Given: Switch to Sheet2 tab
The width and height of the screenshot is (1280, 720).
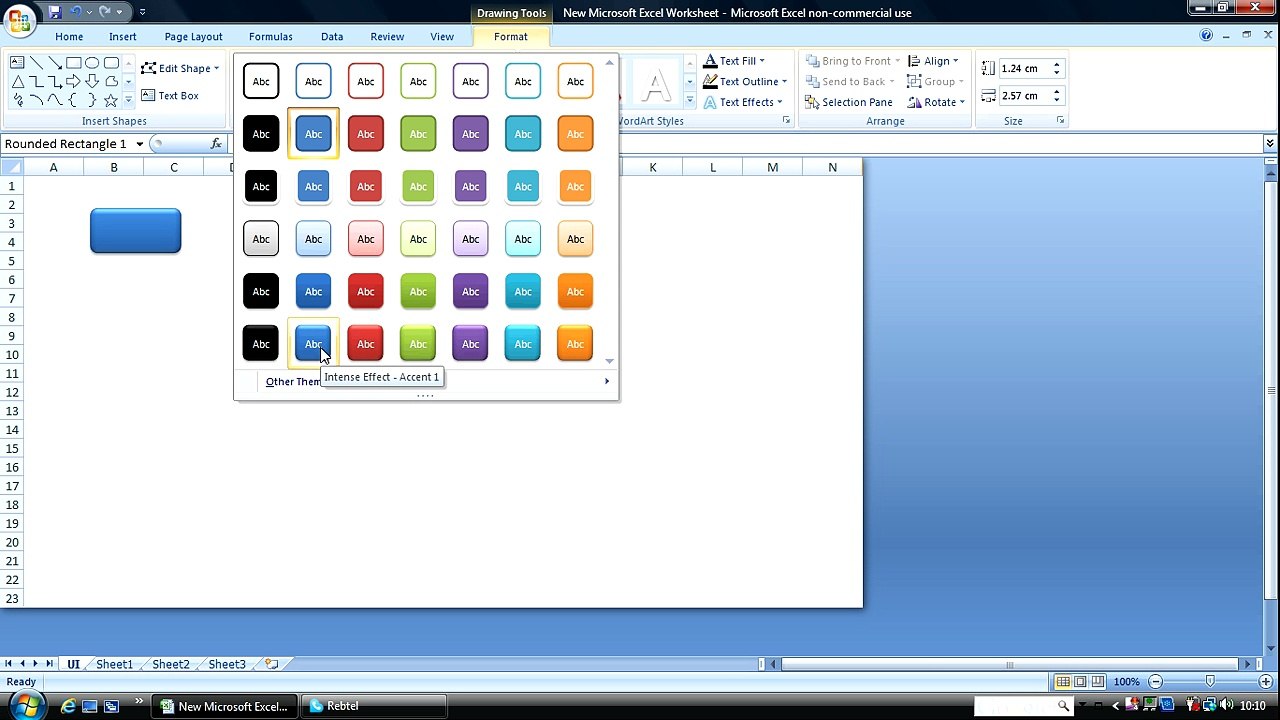Looking at the screenshot, I should 170,664.
